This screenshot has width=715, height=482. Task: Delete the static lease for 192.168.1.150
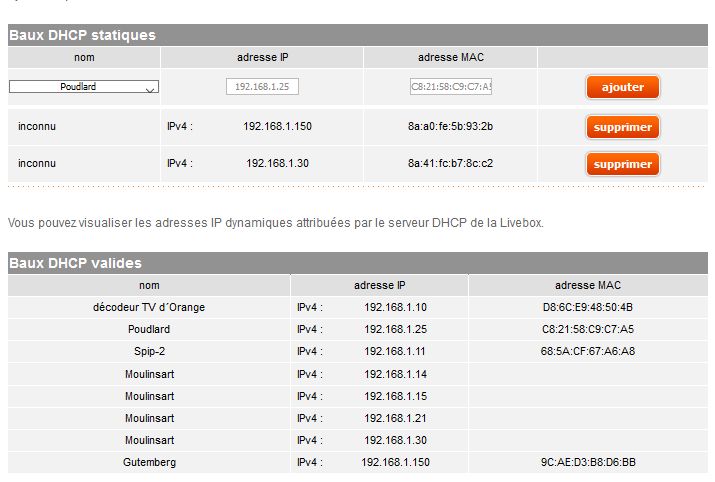click(x=622, y=127)
